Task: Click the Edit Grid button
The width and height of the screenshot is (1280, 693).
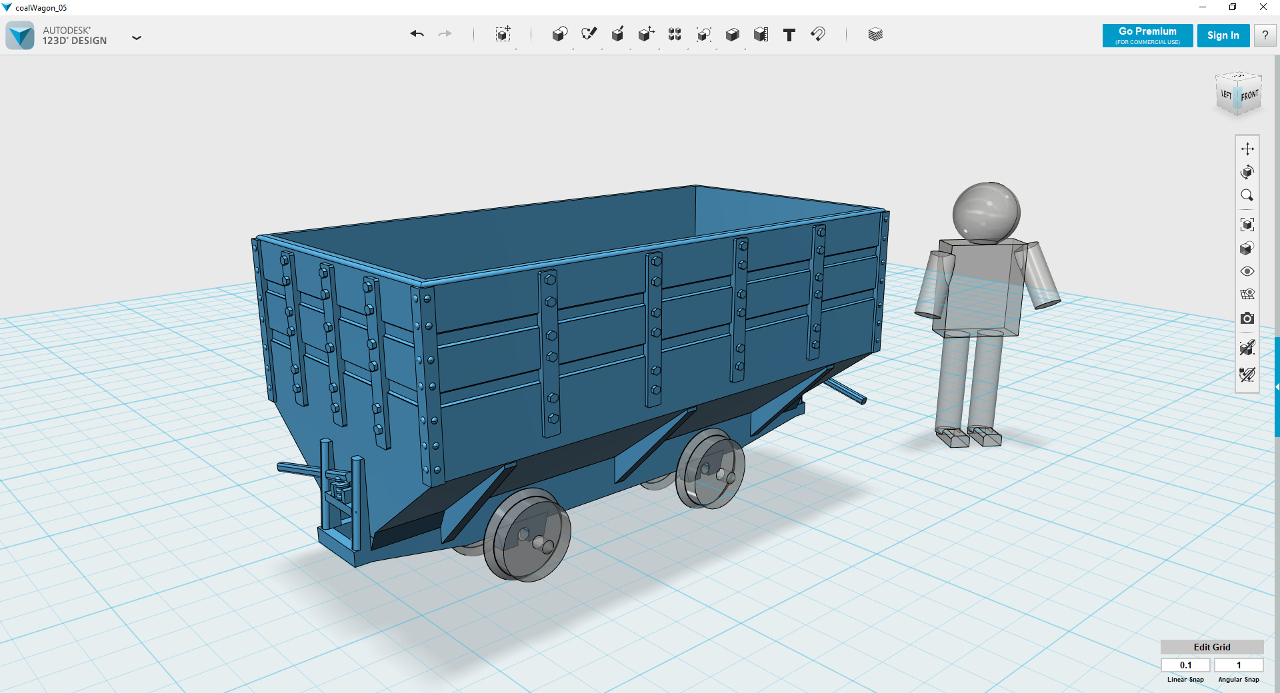Action: (1212, 647)
